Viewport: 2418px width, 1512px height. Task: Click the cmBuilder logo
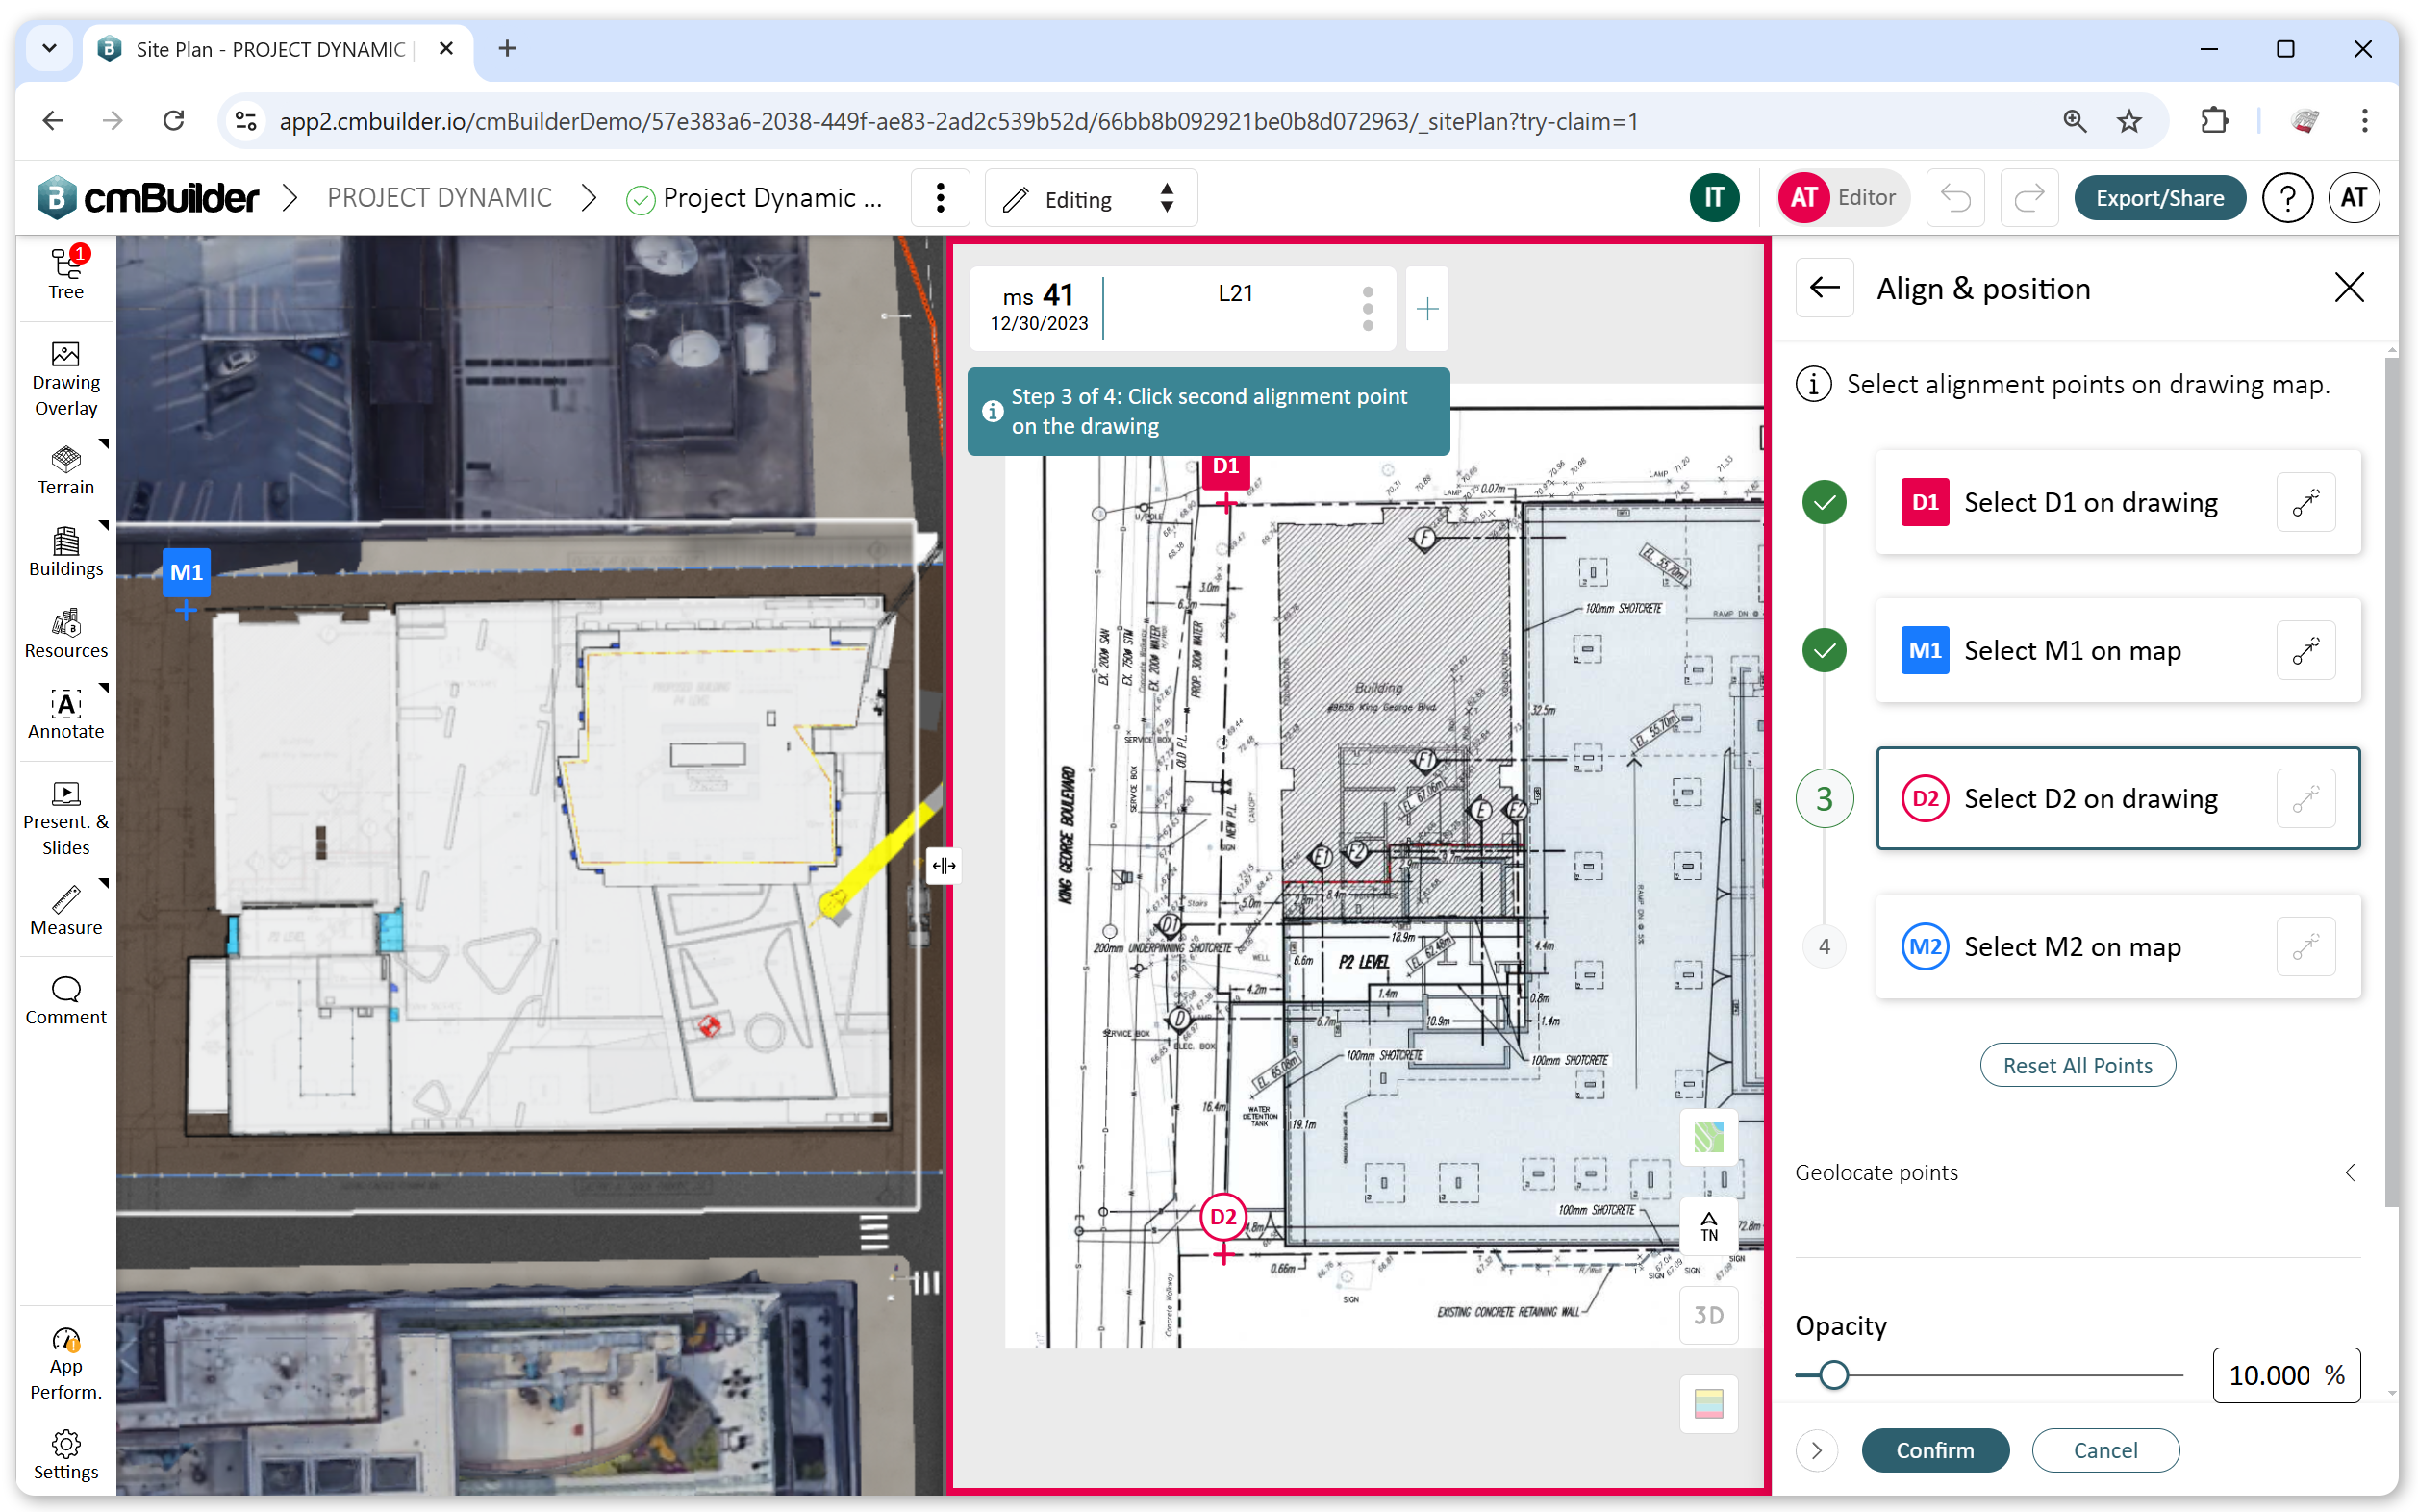coord(148,198)
